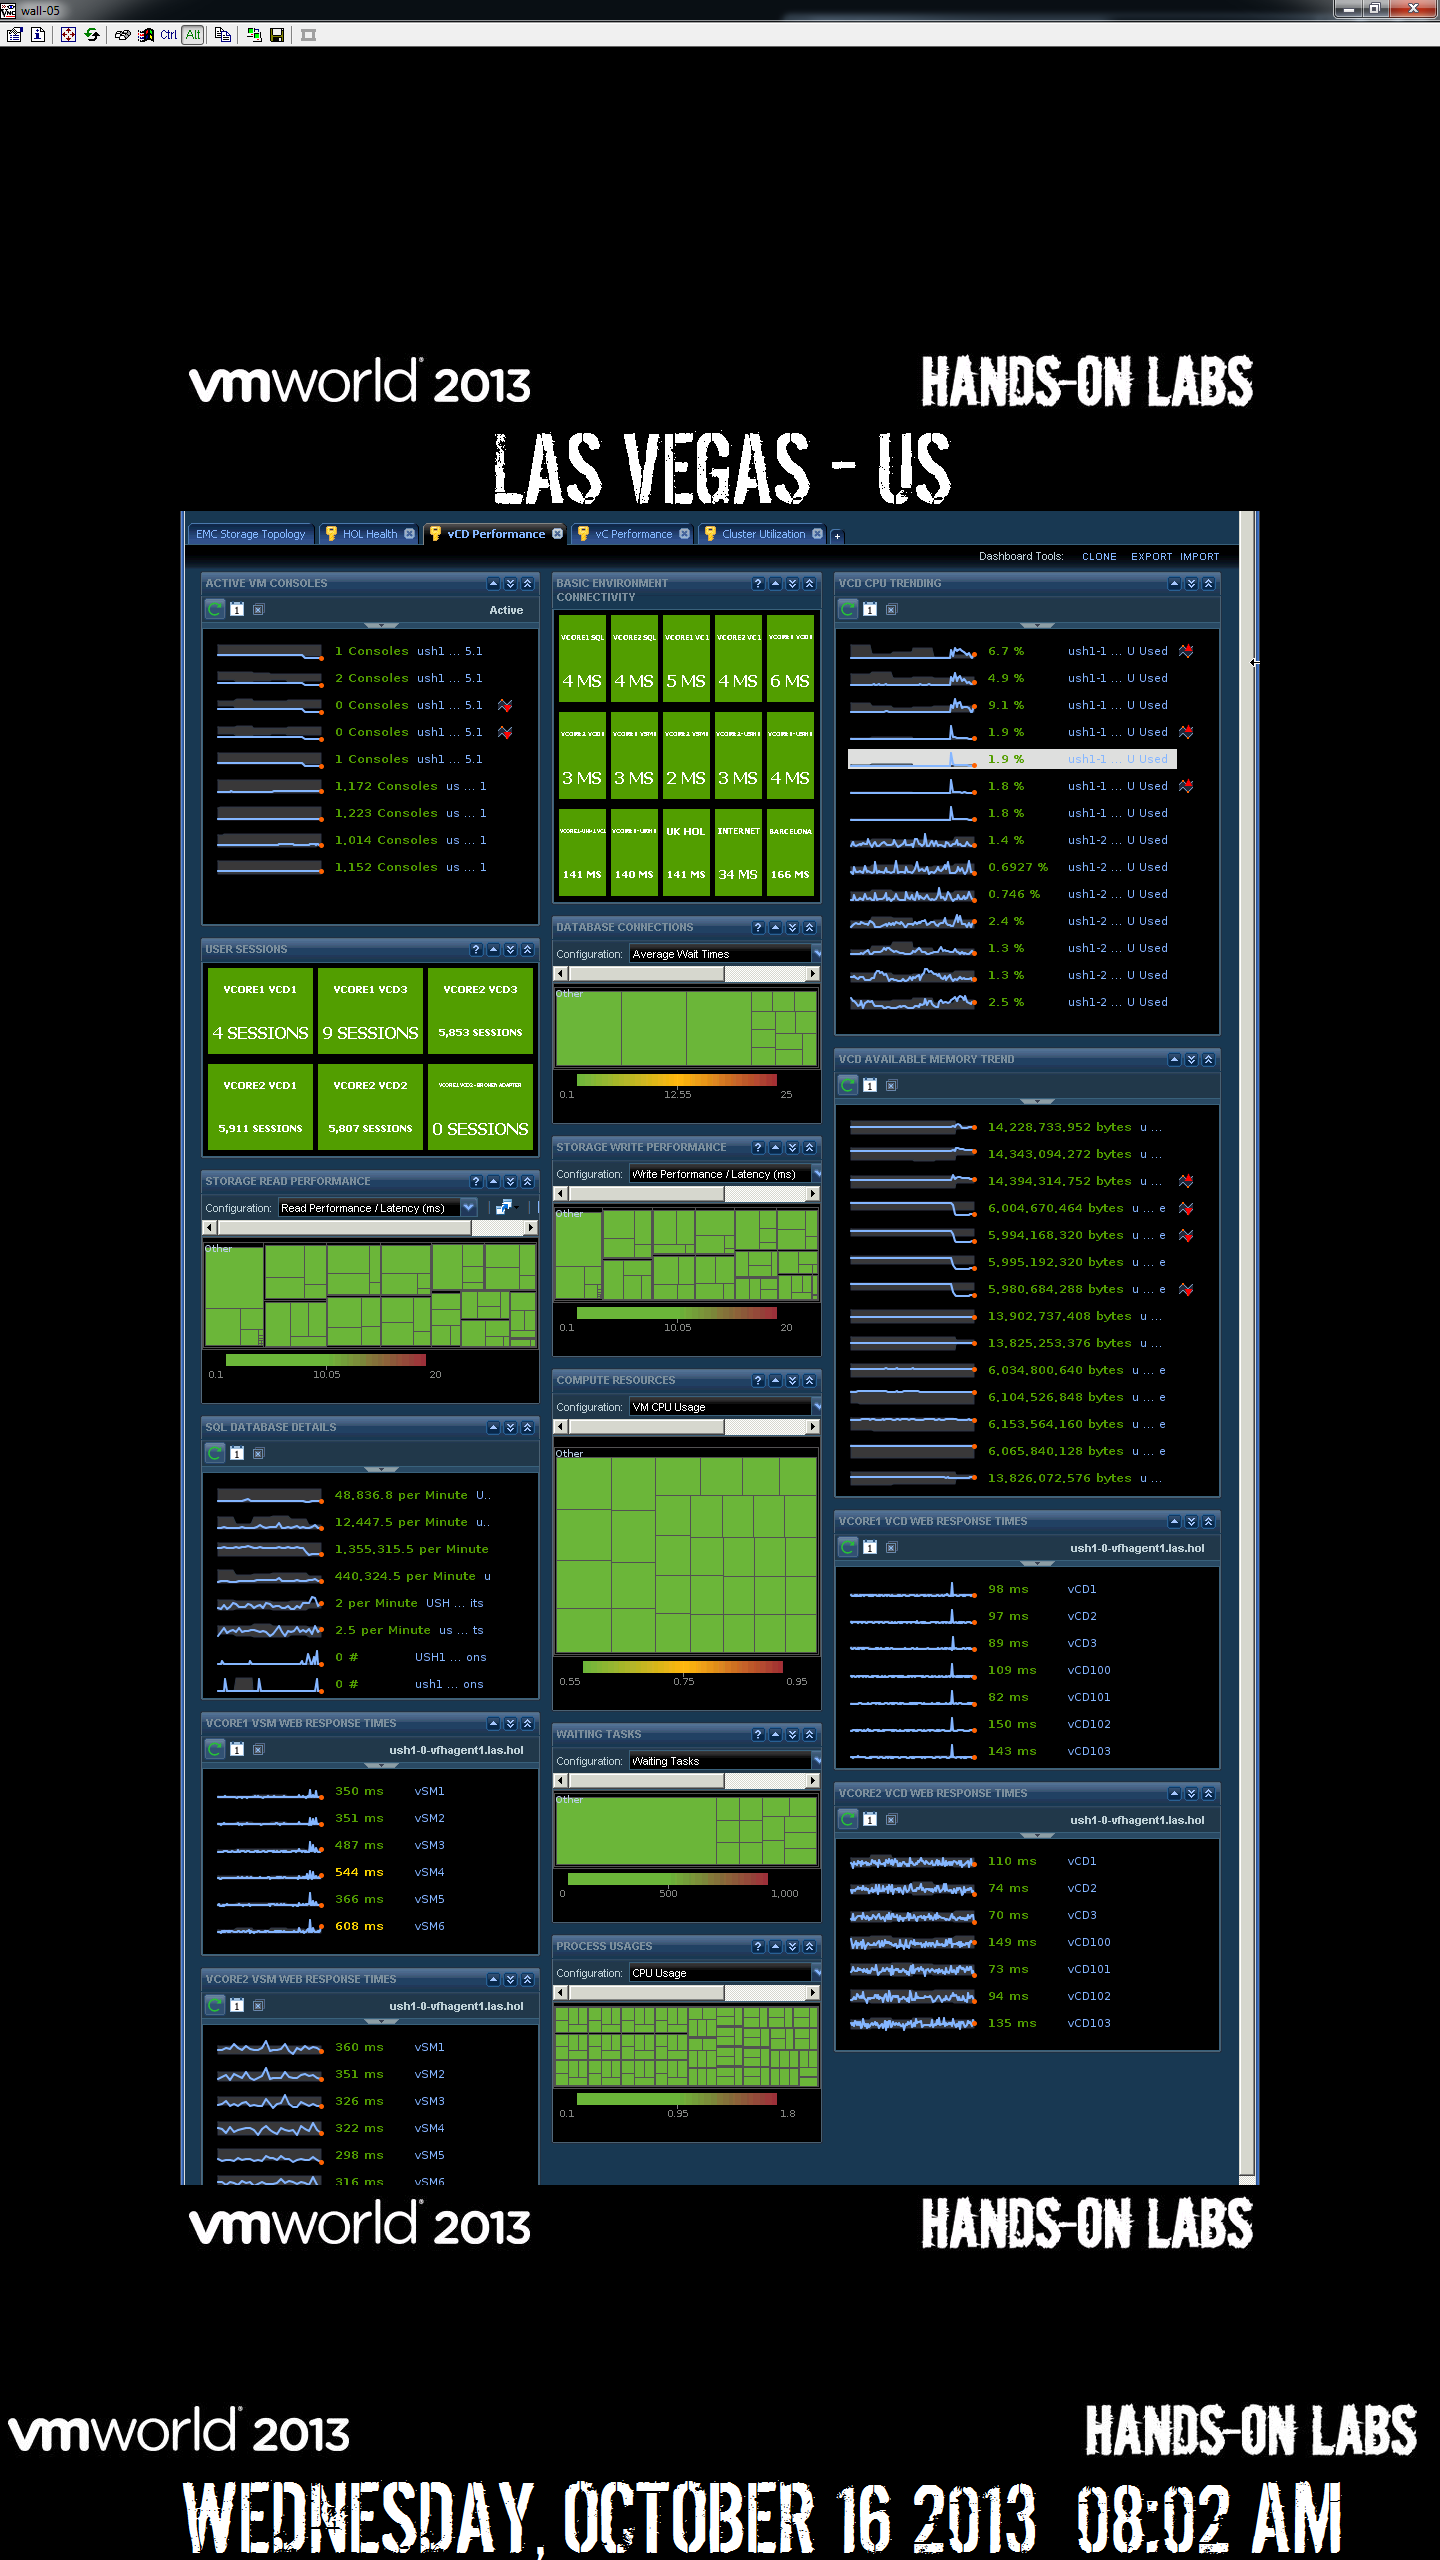Toggle the Alt key button in VNC toolbar

pyautogui.click(x=193, y=35)
